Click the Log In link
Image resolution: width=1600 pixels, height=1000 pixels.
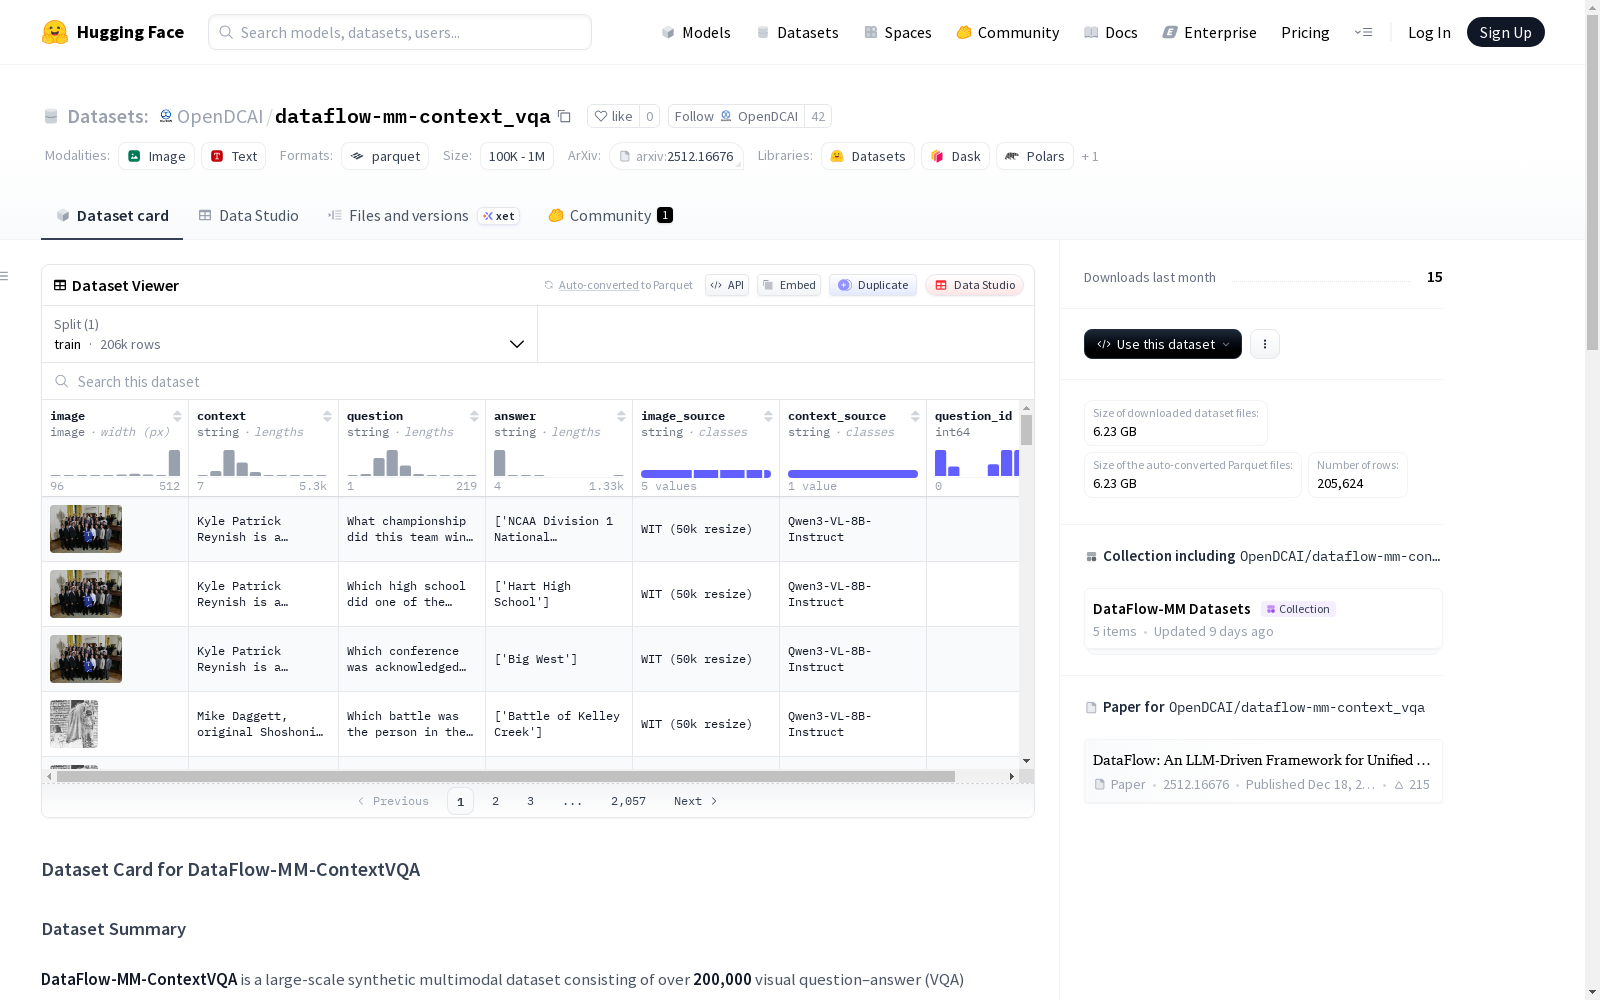[1429, 32]
